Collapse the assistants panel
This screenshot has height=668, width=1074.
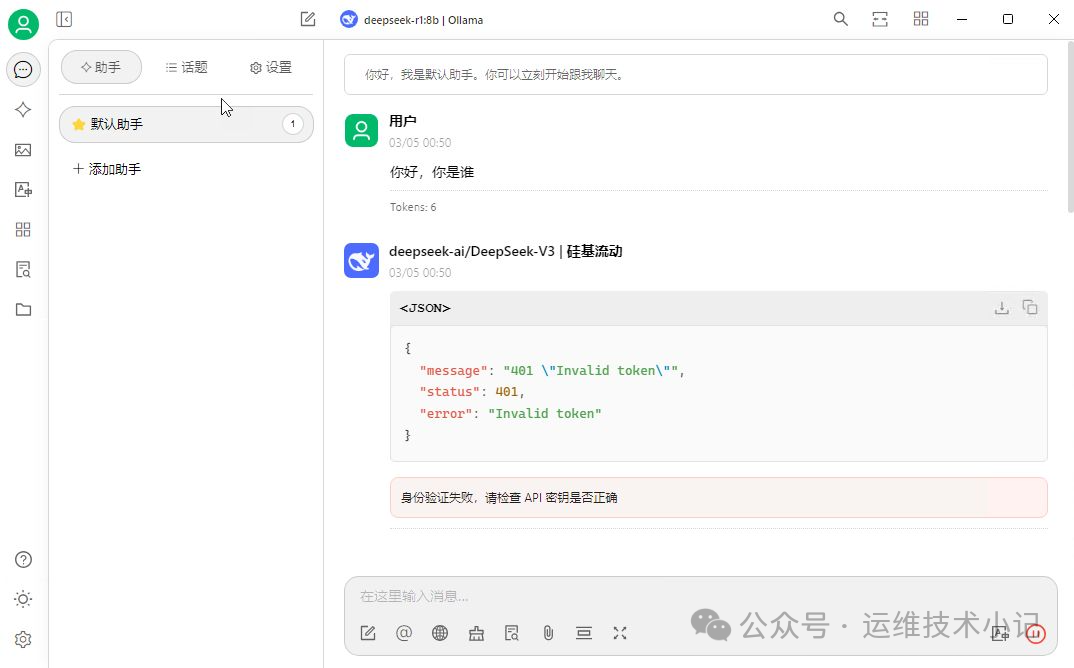64,19
